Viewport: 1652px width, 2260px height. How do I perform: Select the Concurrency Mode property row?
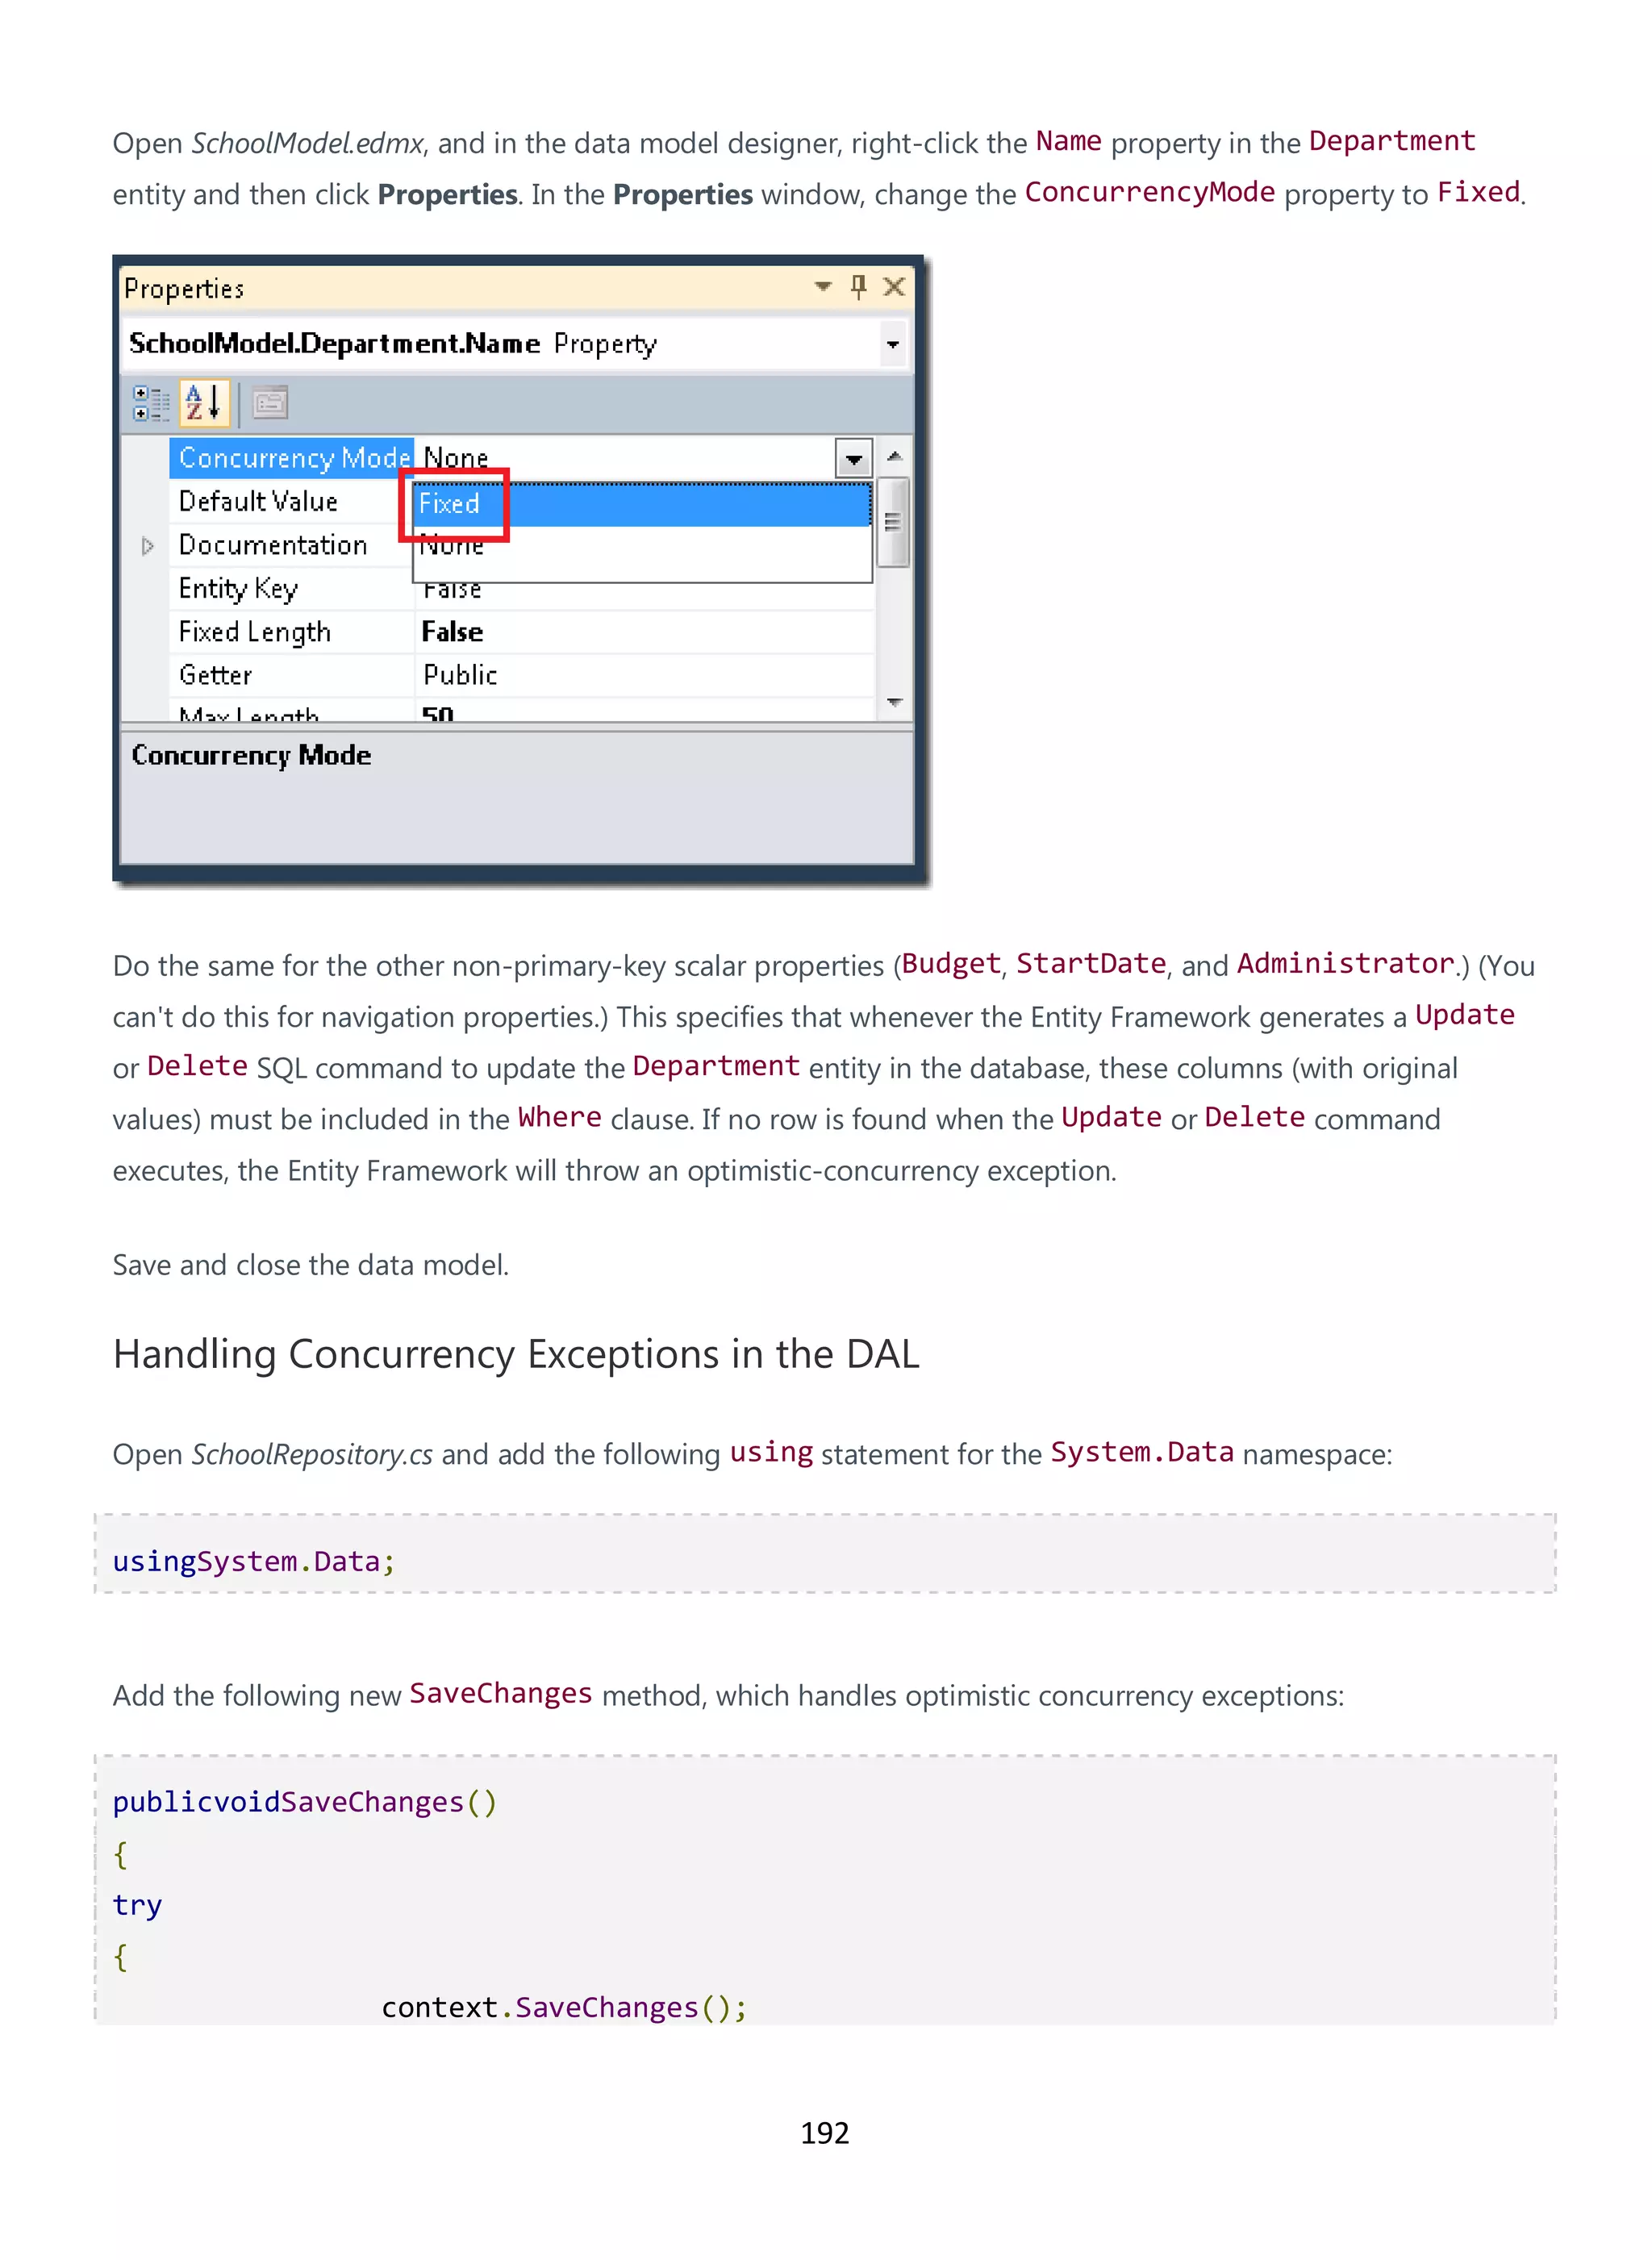pos(291,458)
